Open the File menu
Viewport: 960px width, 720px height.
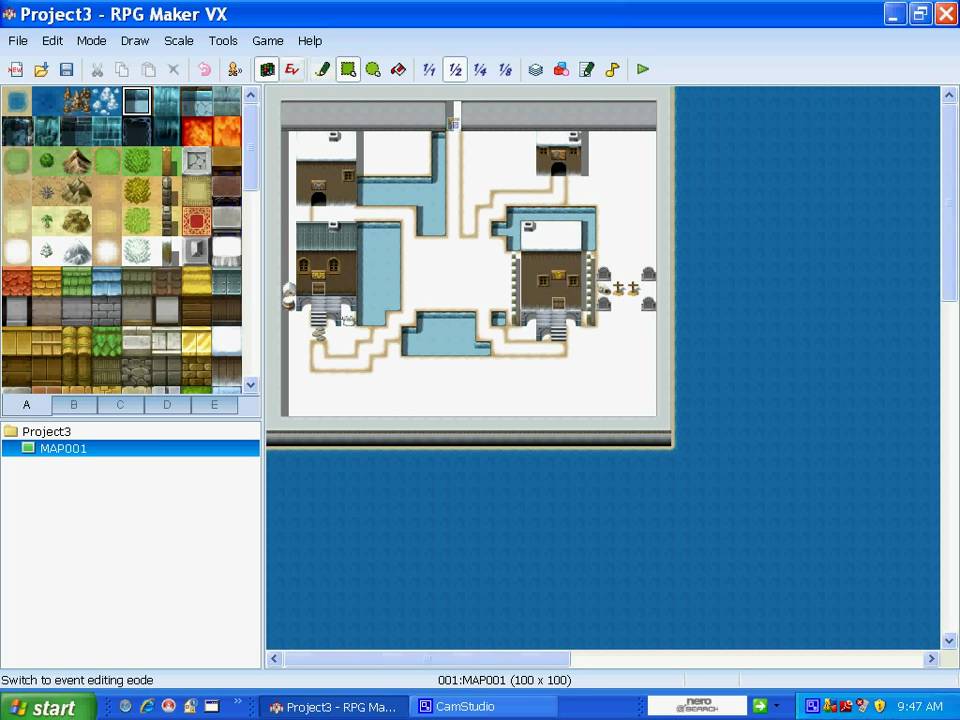point(18,41)
